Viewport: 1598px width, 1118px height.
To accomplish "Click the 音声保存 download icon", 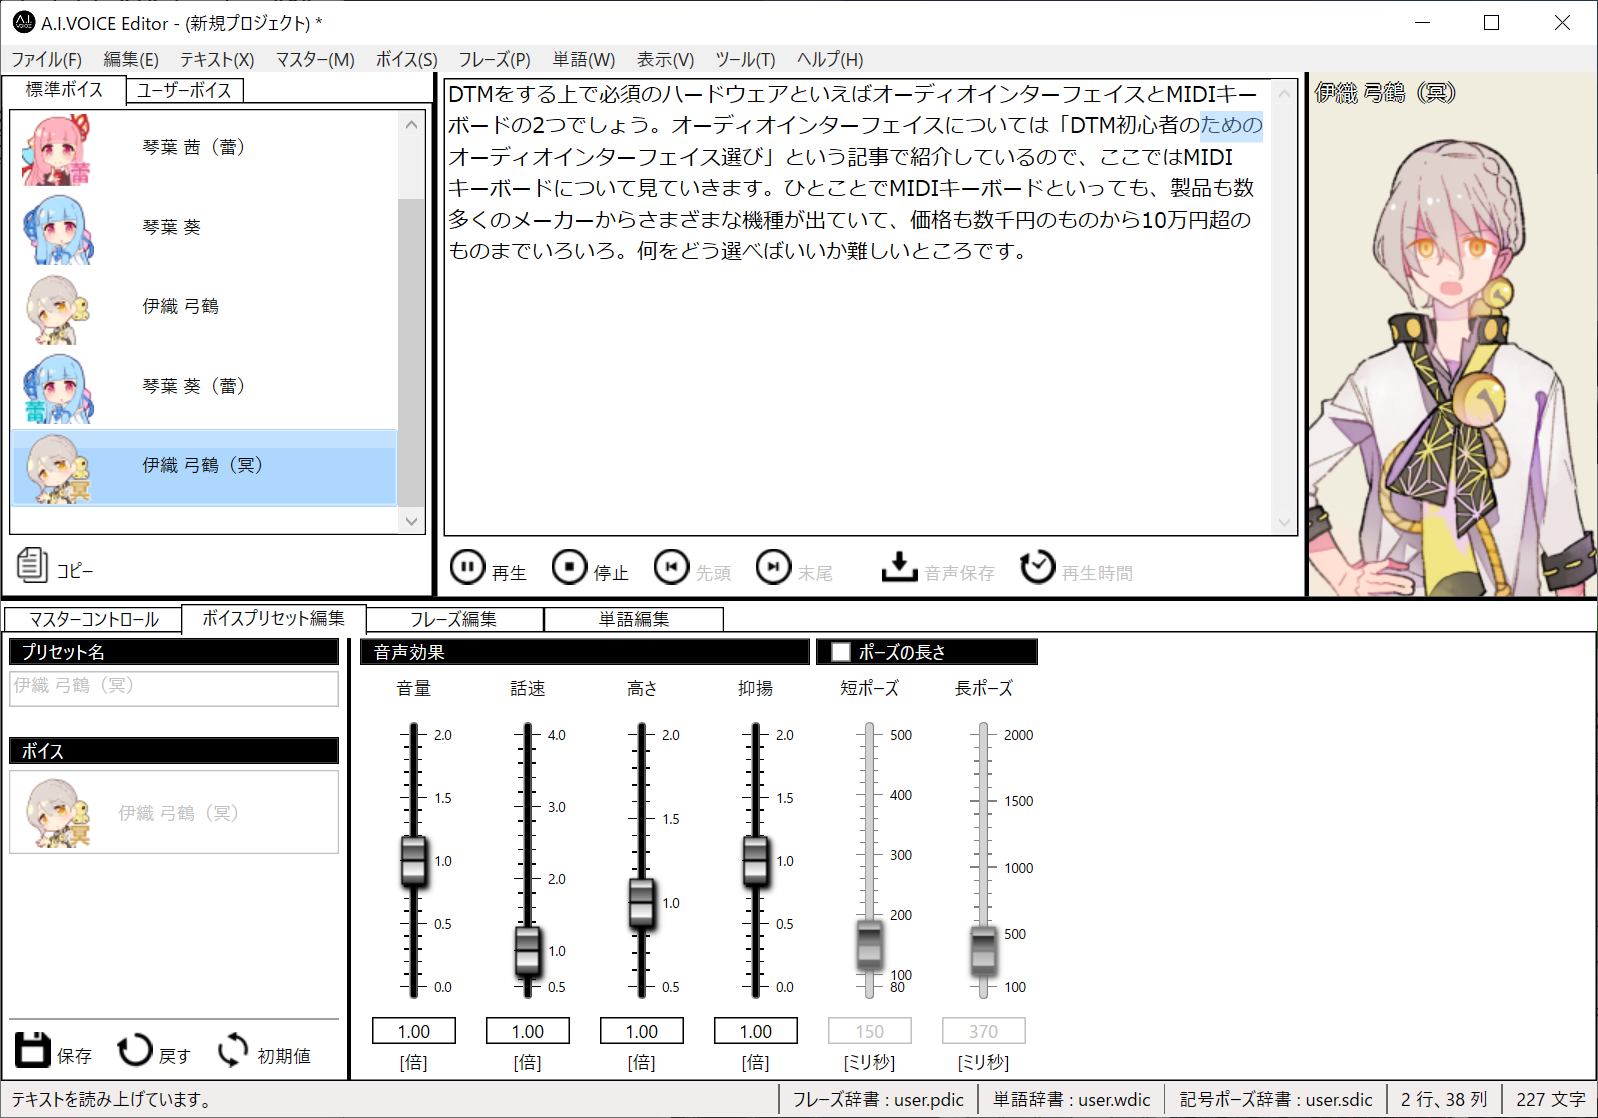I will click(899, 567).
